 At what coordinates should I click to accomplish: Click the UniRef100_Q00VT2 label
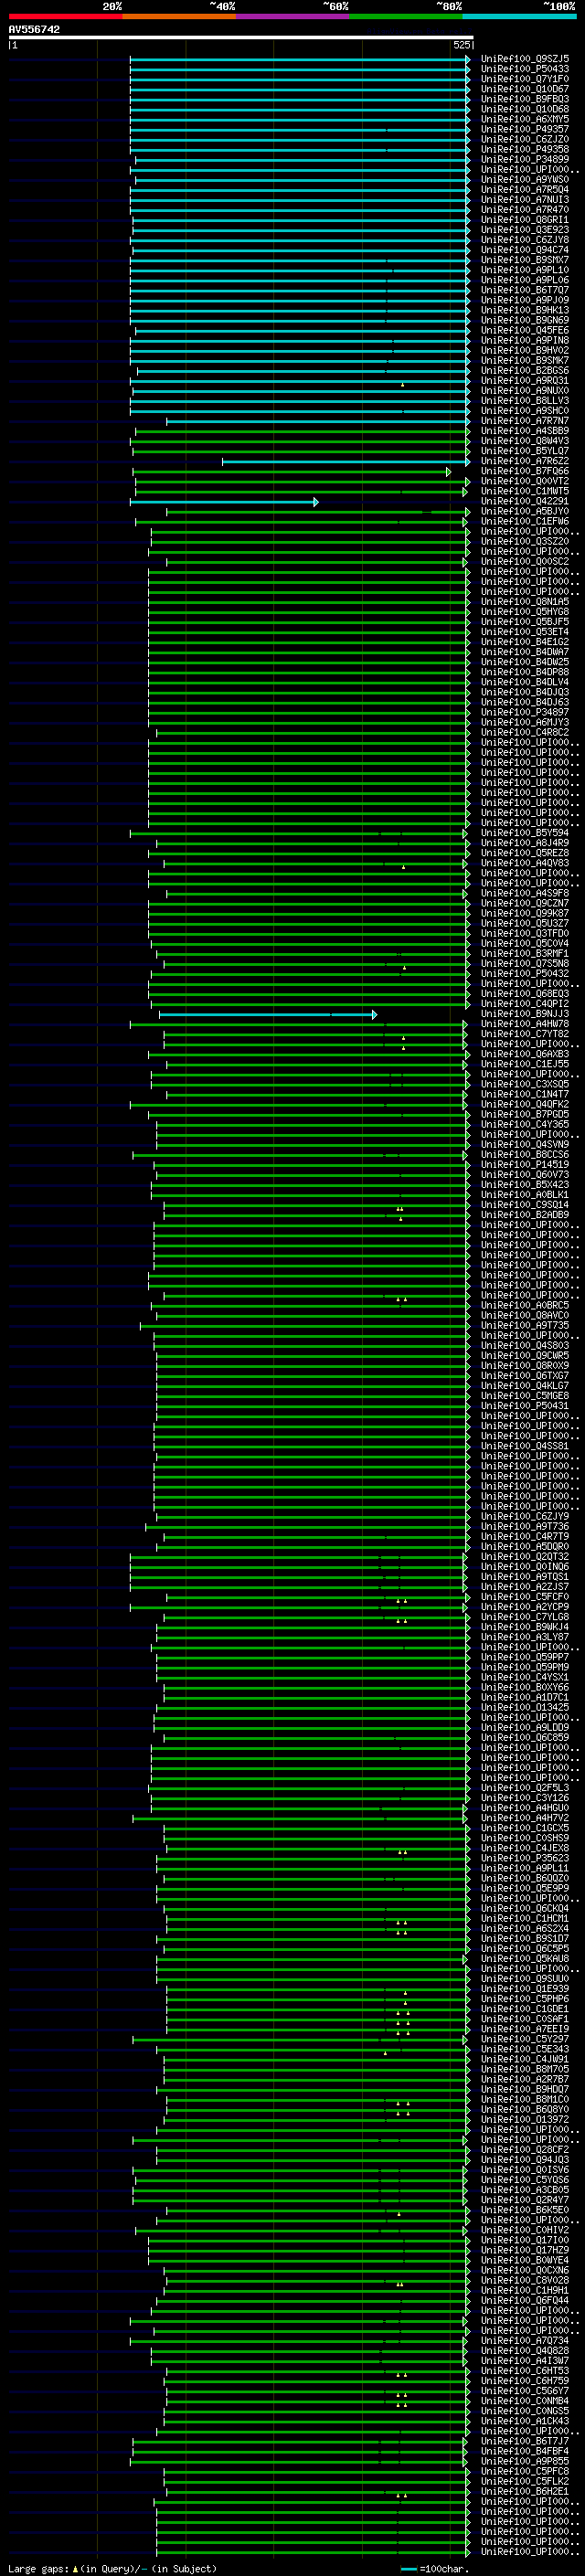[x=525, y=481]
